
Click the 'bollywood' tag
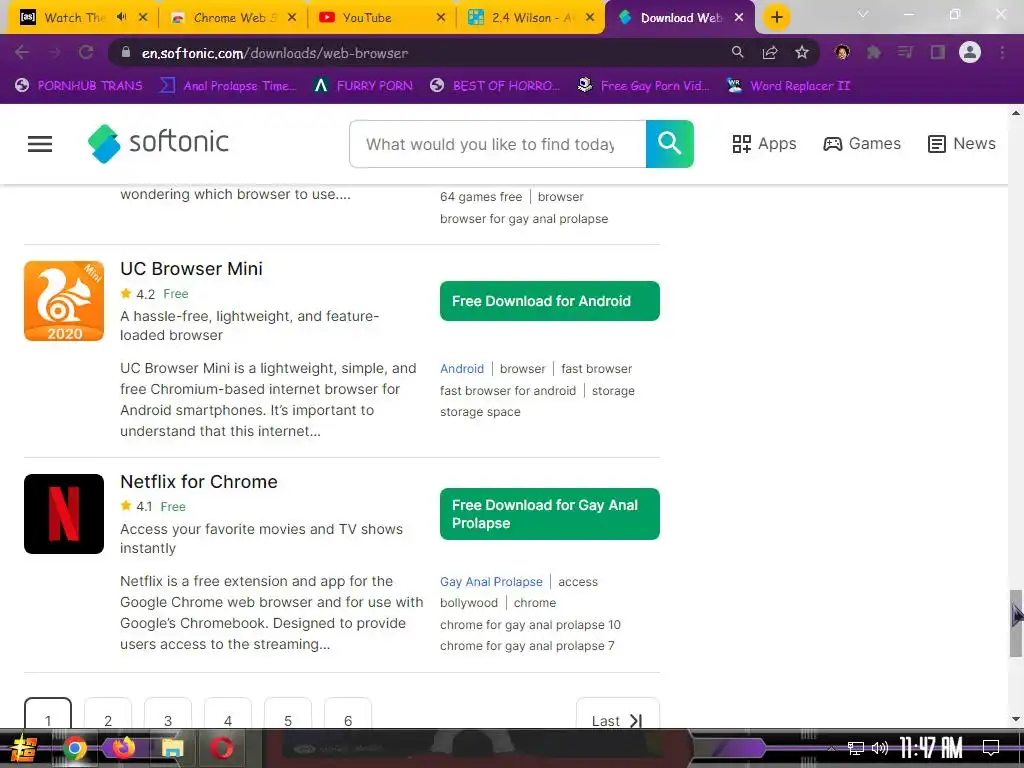[469, 603]
